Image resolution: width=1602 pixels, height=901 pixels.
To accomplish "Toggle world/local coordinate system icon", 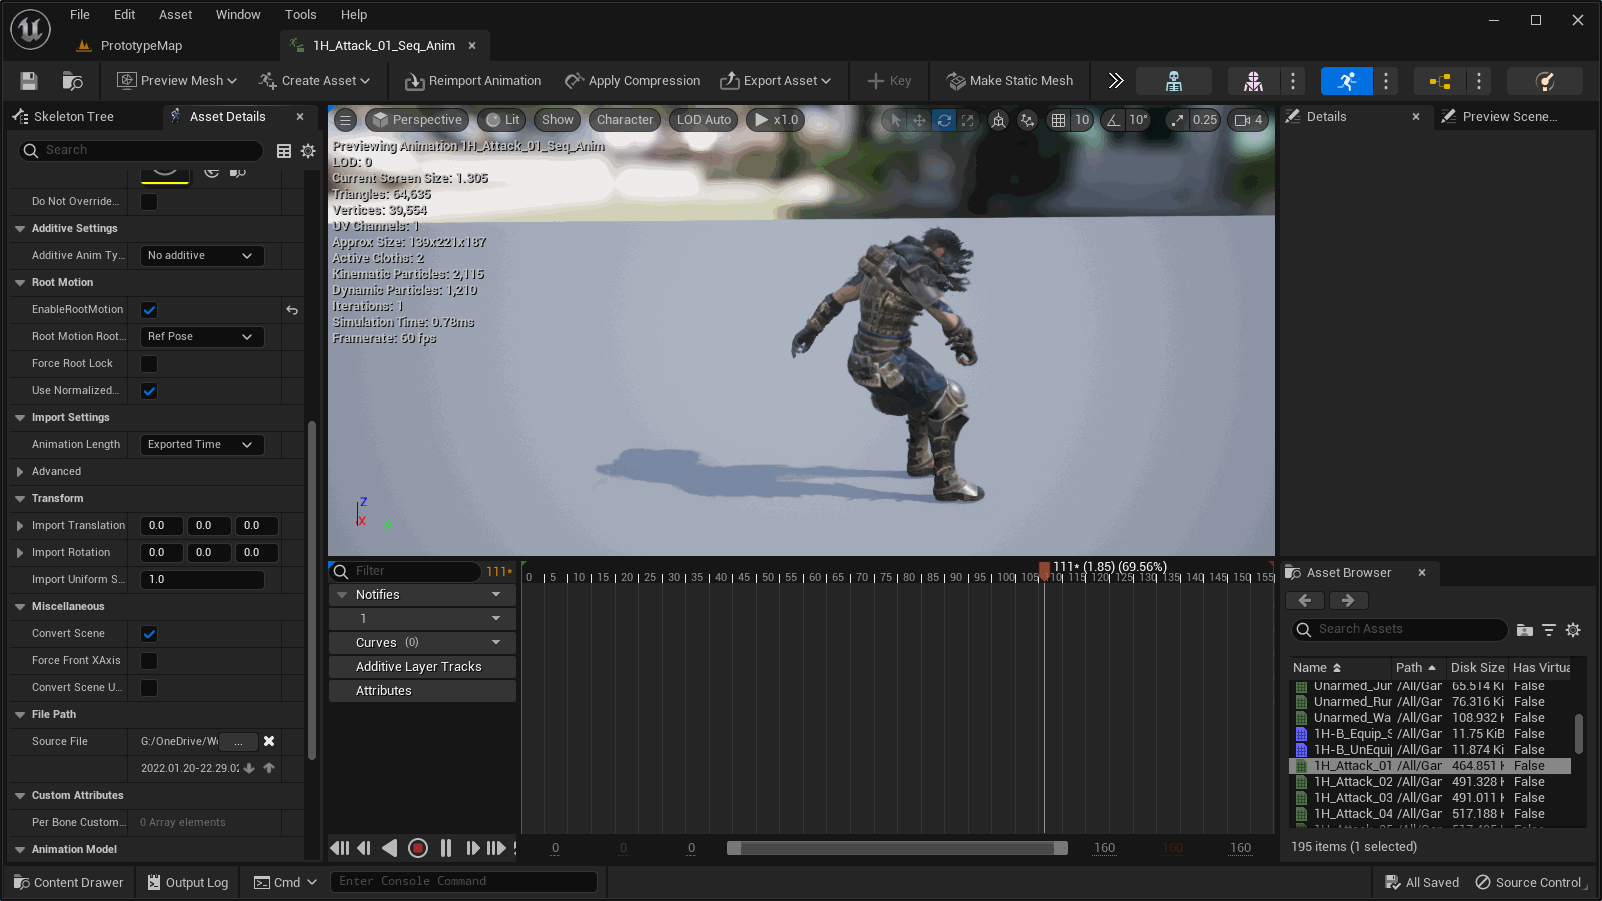I will tap(998, 120).
